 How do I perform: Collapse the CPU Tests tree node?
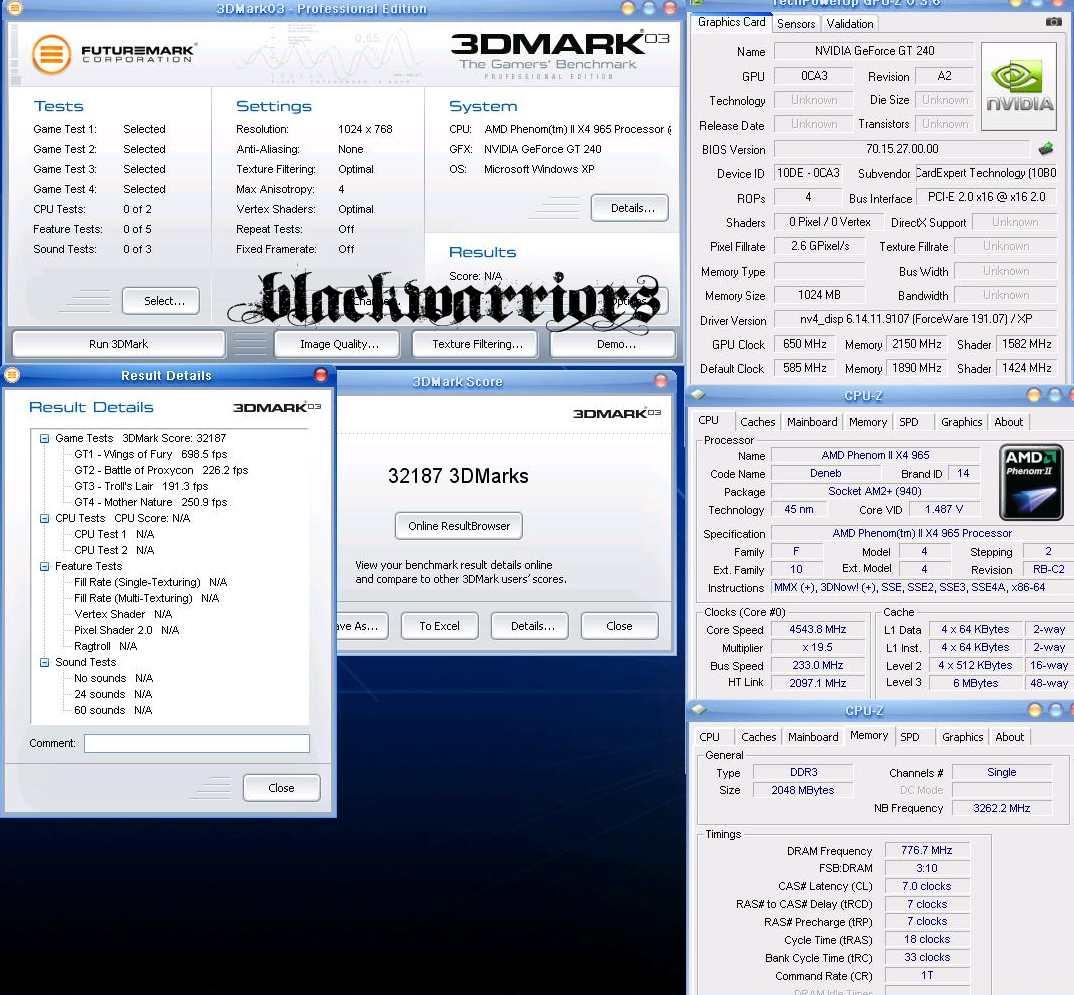point(45,518)
